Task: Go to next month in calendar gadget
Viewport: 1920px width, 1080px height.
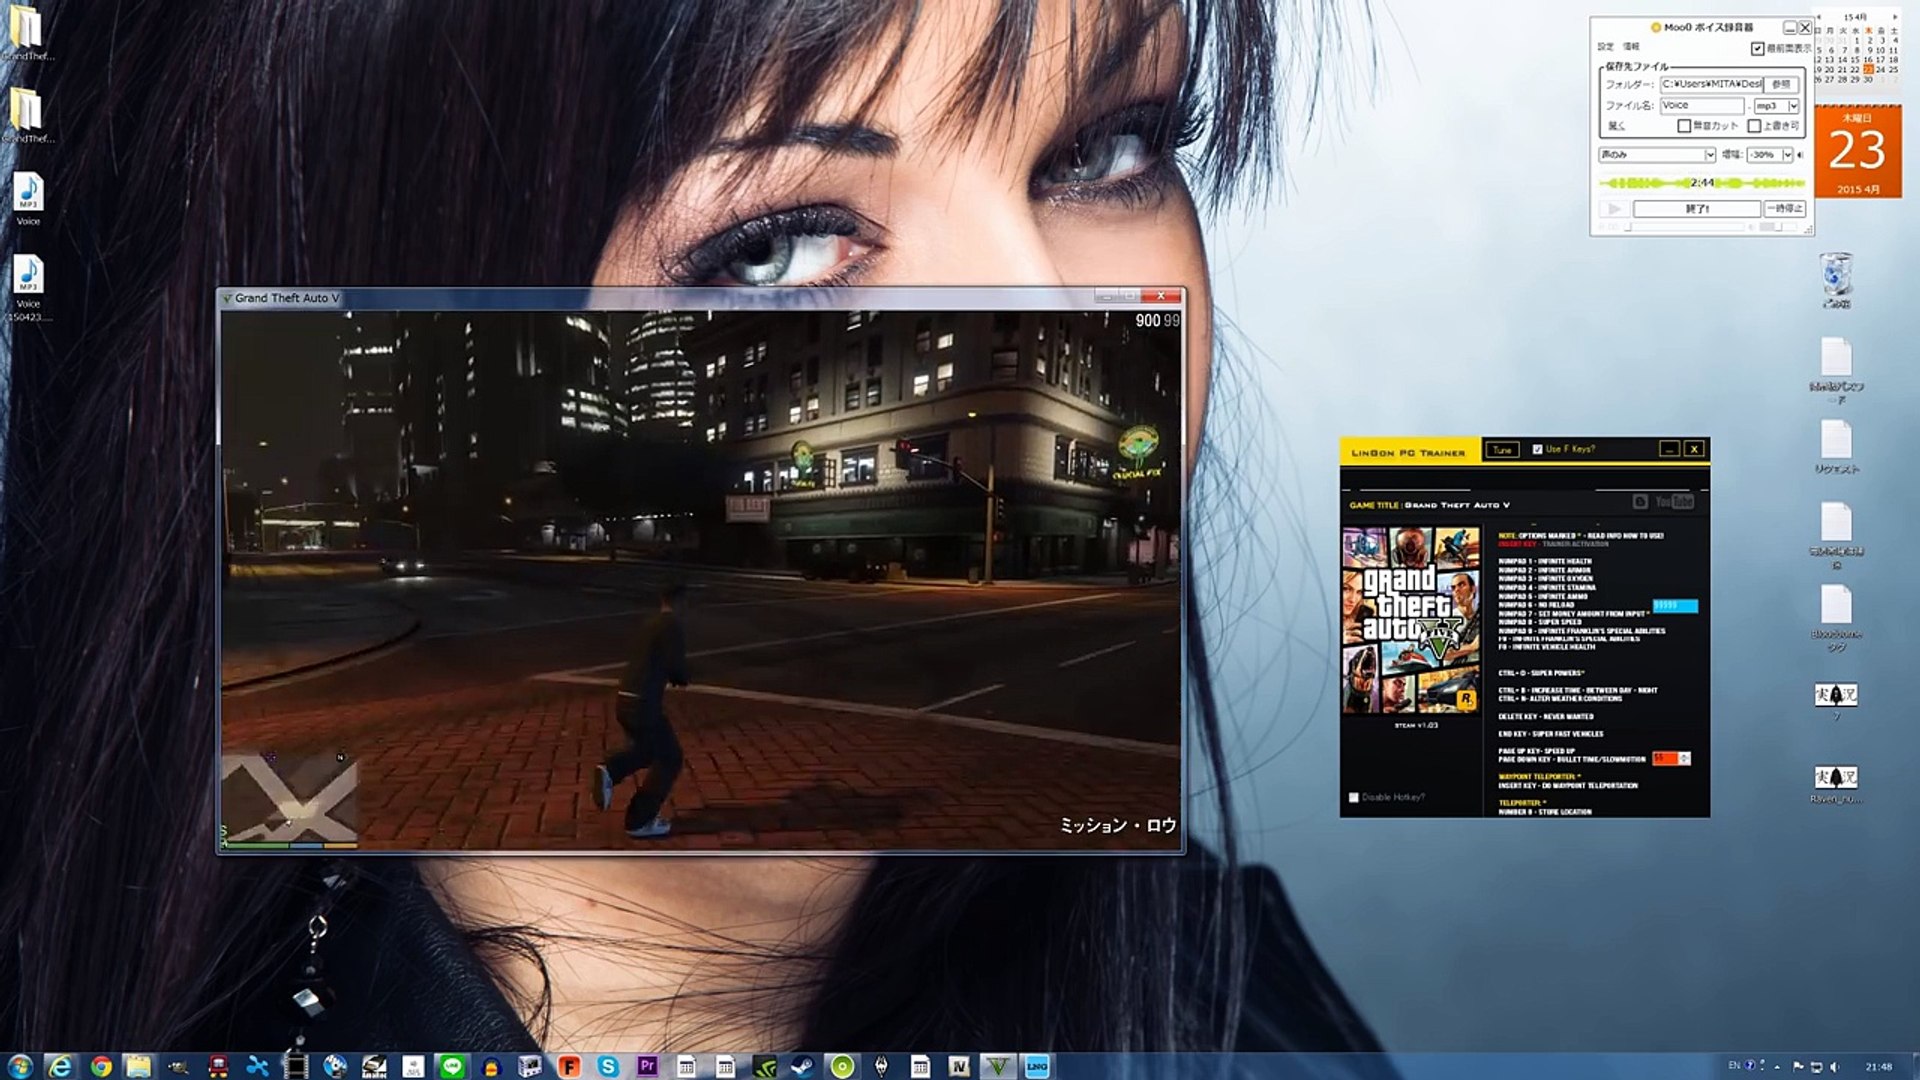Action: (x=1895, y=17)
